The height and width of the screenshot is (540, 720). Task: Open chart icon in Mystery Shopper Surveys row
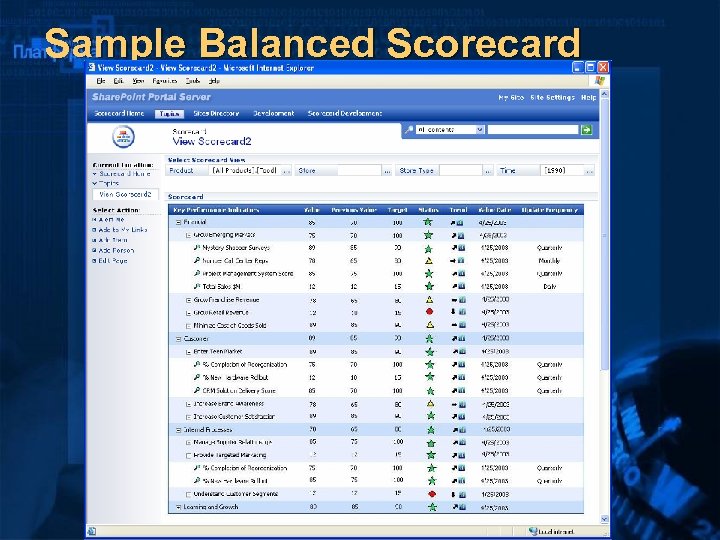461,248
